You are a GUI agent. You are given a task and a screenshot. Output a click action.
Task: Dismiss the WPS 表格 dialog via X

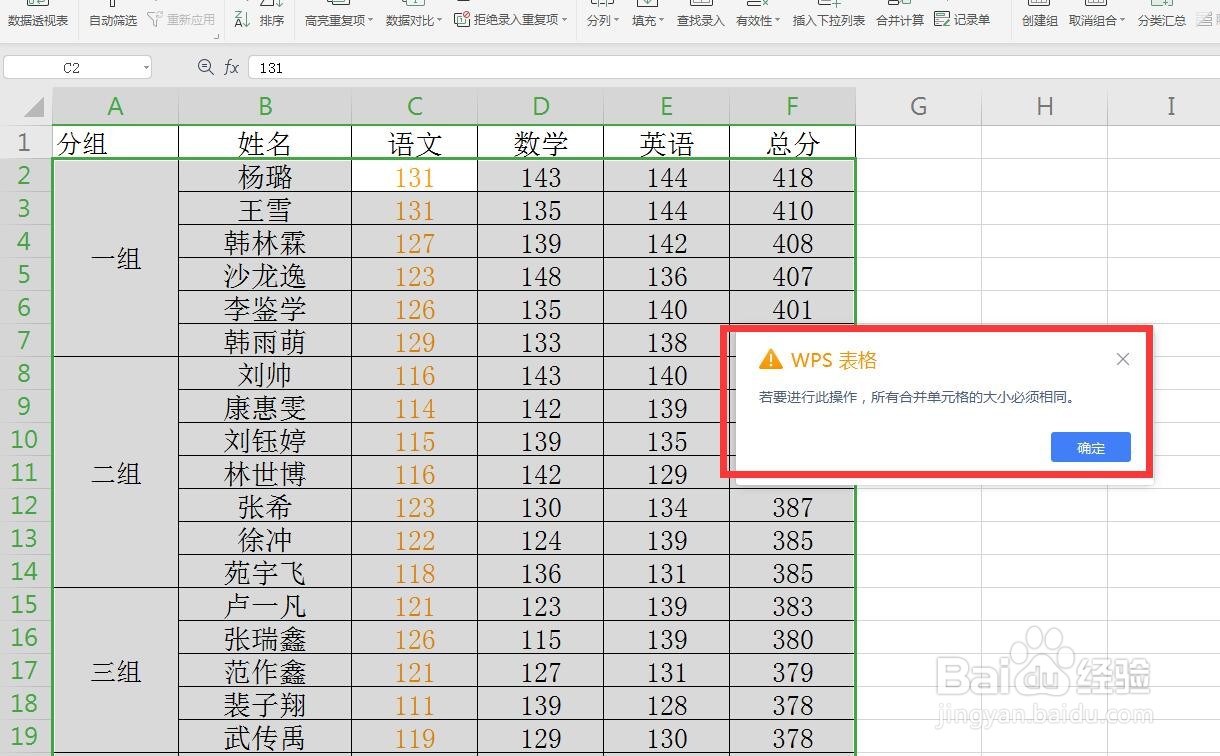tap(1123, 358)
